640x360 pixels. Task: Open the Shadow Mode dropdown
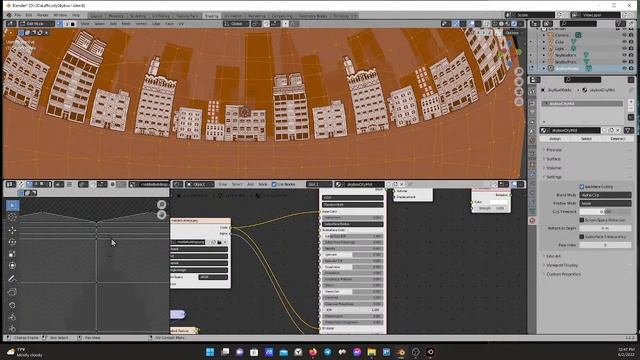pyautogui.click(x=605, y=203)
